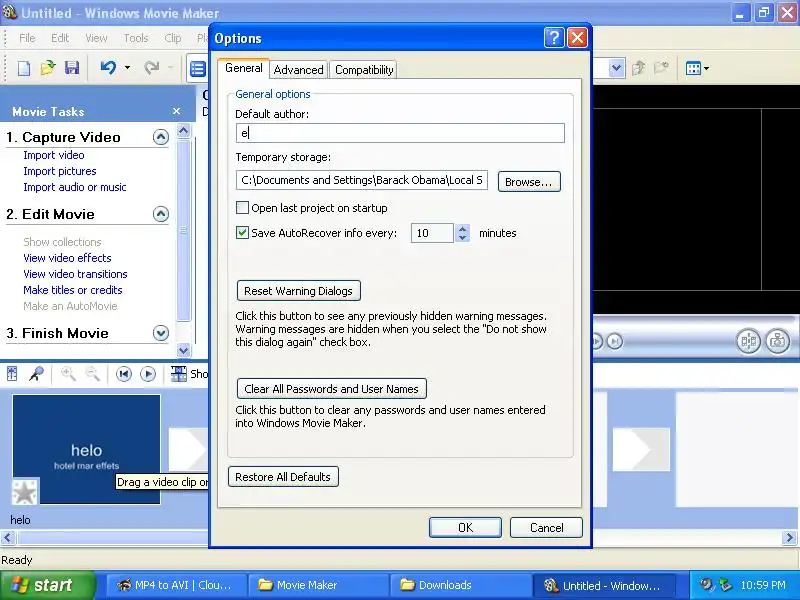800x600 pixels.
Task: Close the Movie Tasks pane with X
Action: [177, 111]
